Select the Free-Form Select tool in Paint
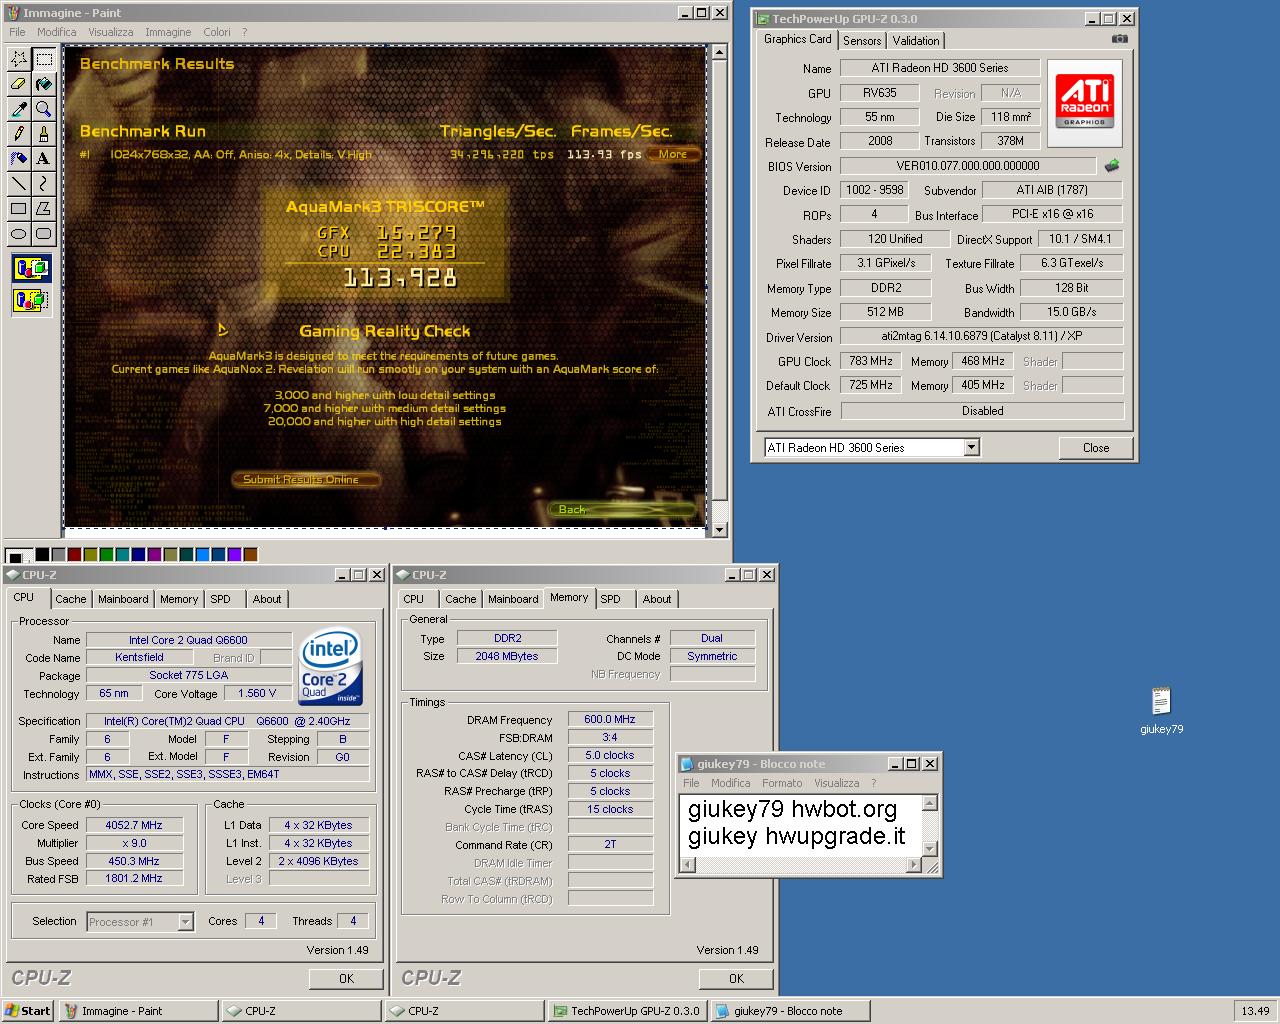 tap(19, 59)
